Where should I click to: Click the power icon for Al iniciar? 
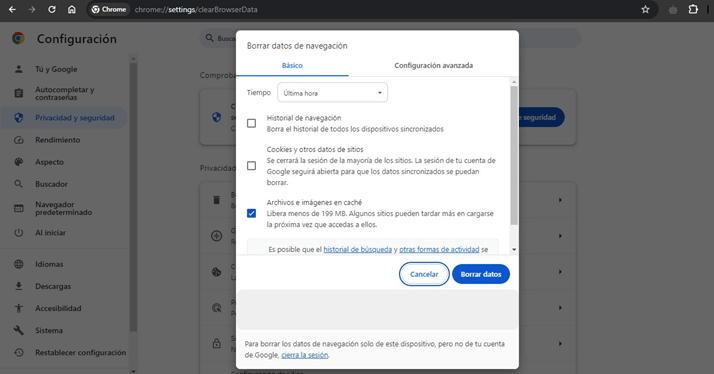[x=19, y=232]
